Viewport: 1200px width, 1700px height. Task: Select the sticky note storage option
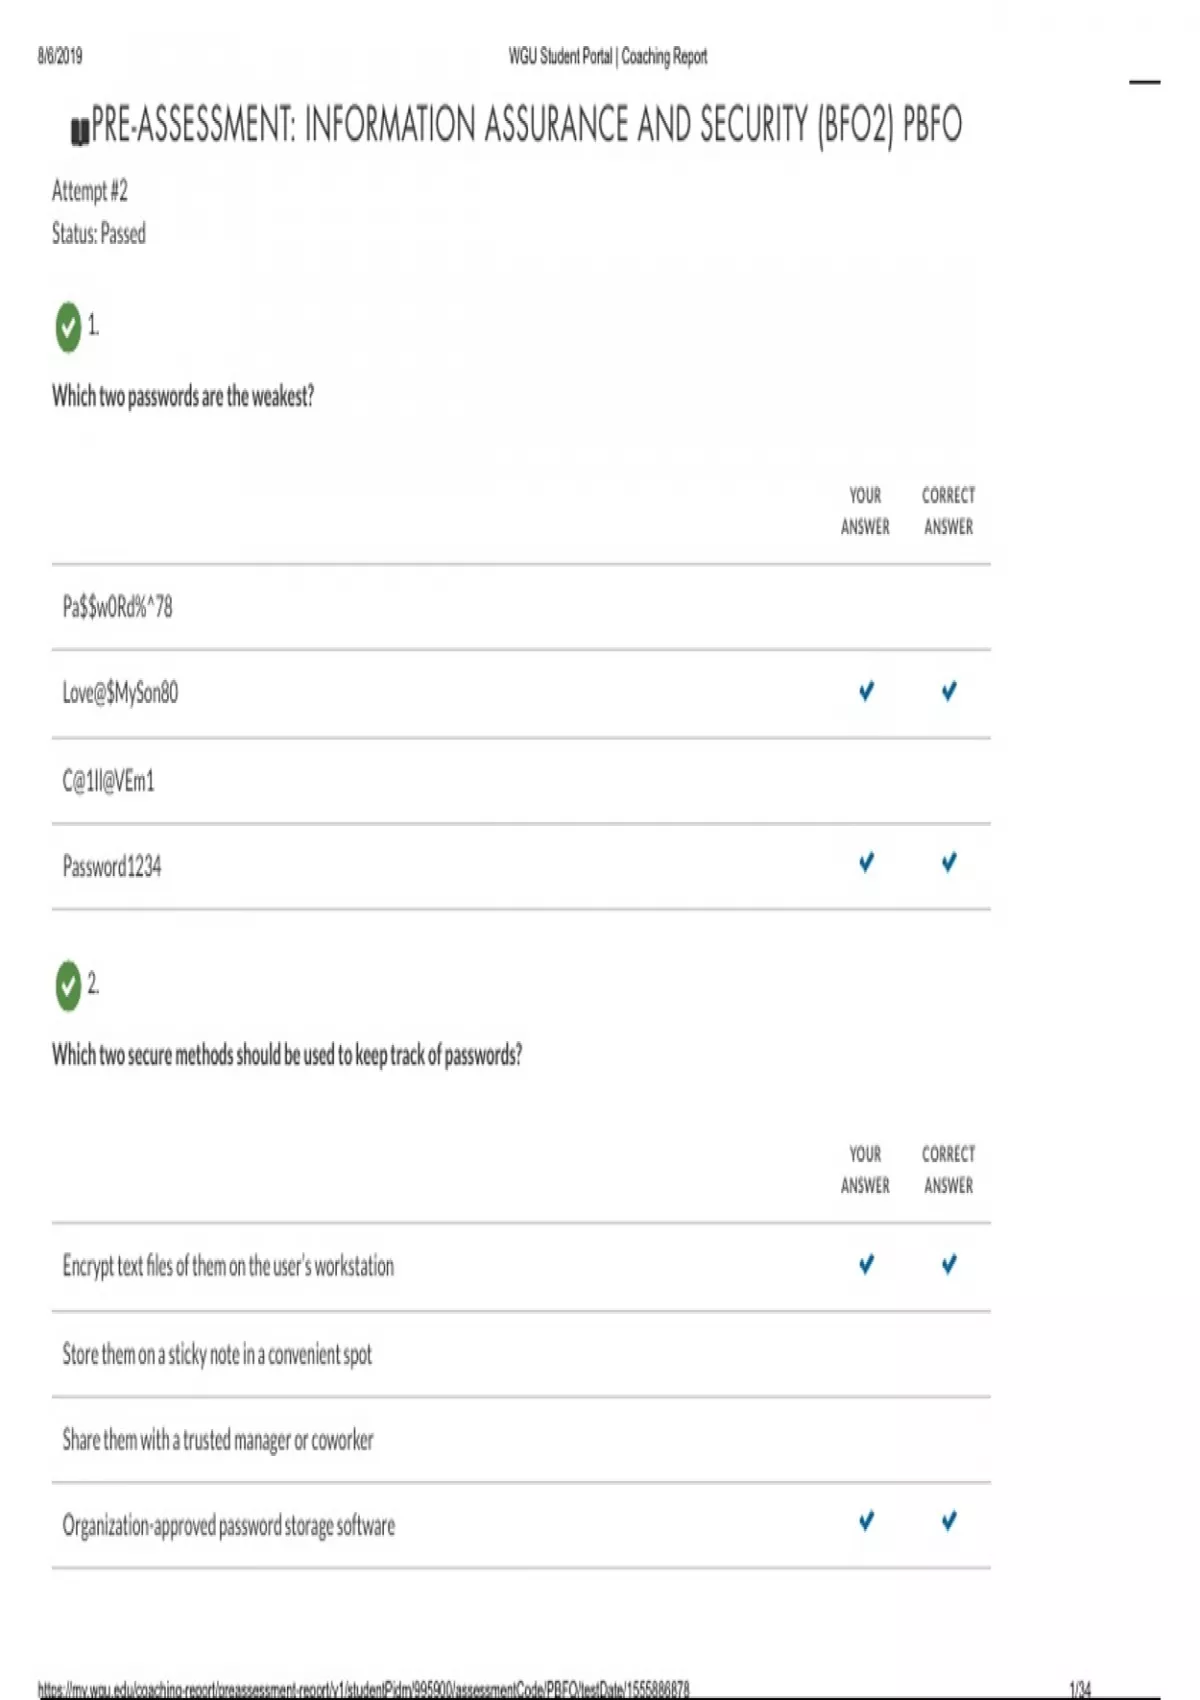click(x=217, y=1355)
